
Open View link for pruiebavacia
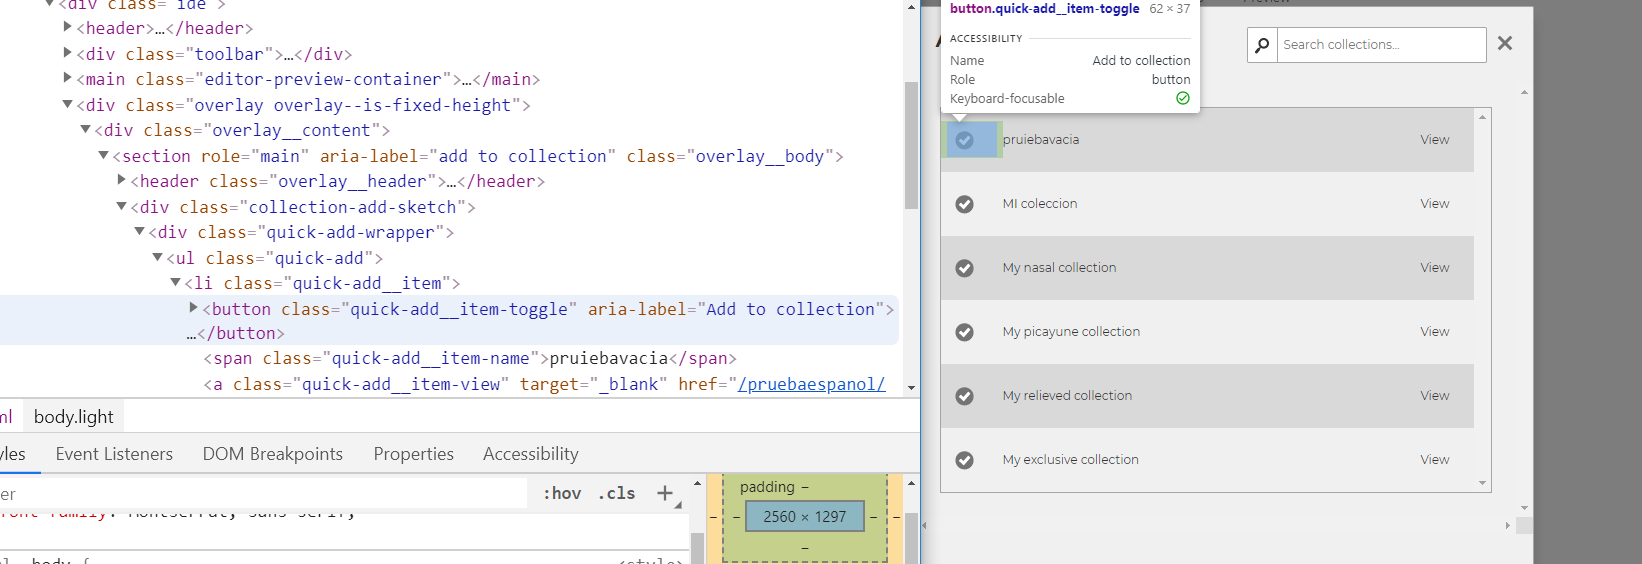[1434, 140]
